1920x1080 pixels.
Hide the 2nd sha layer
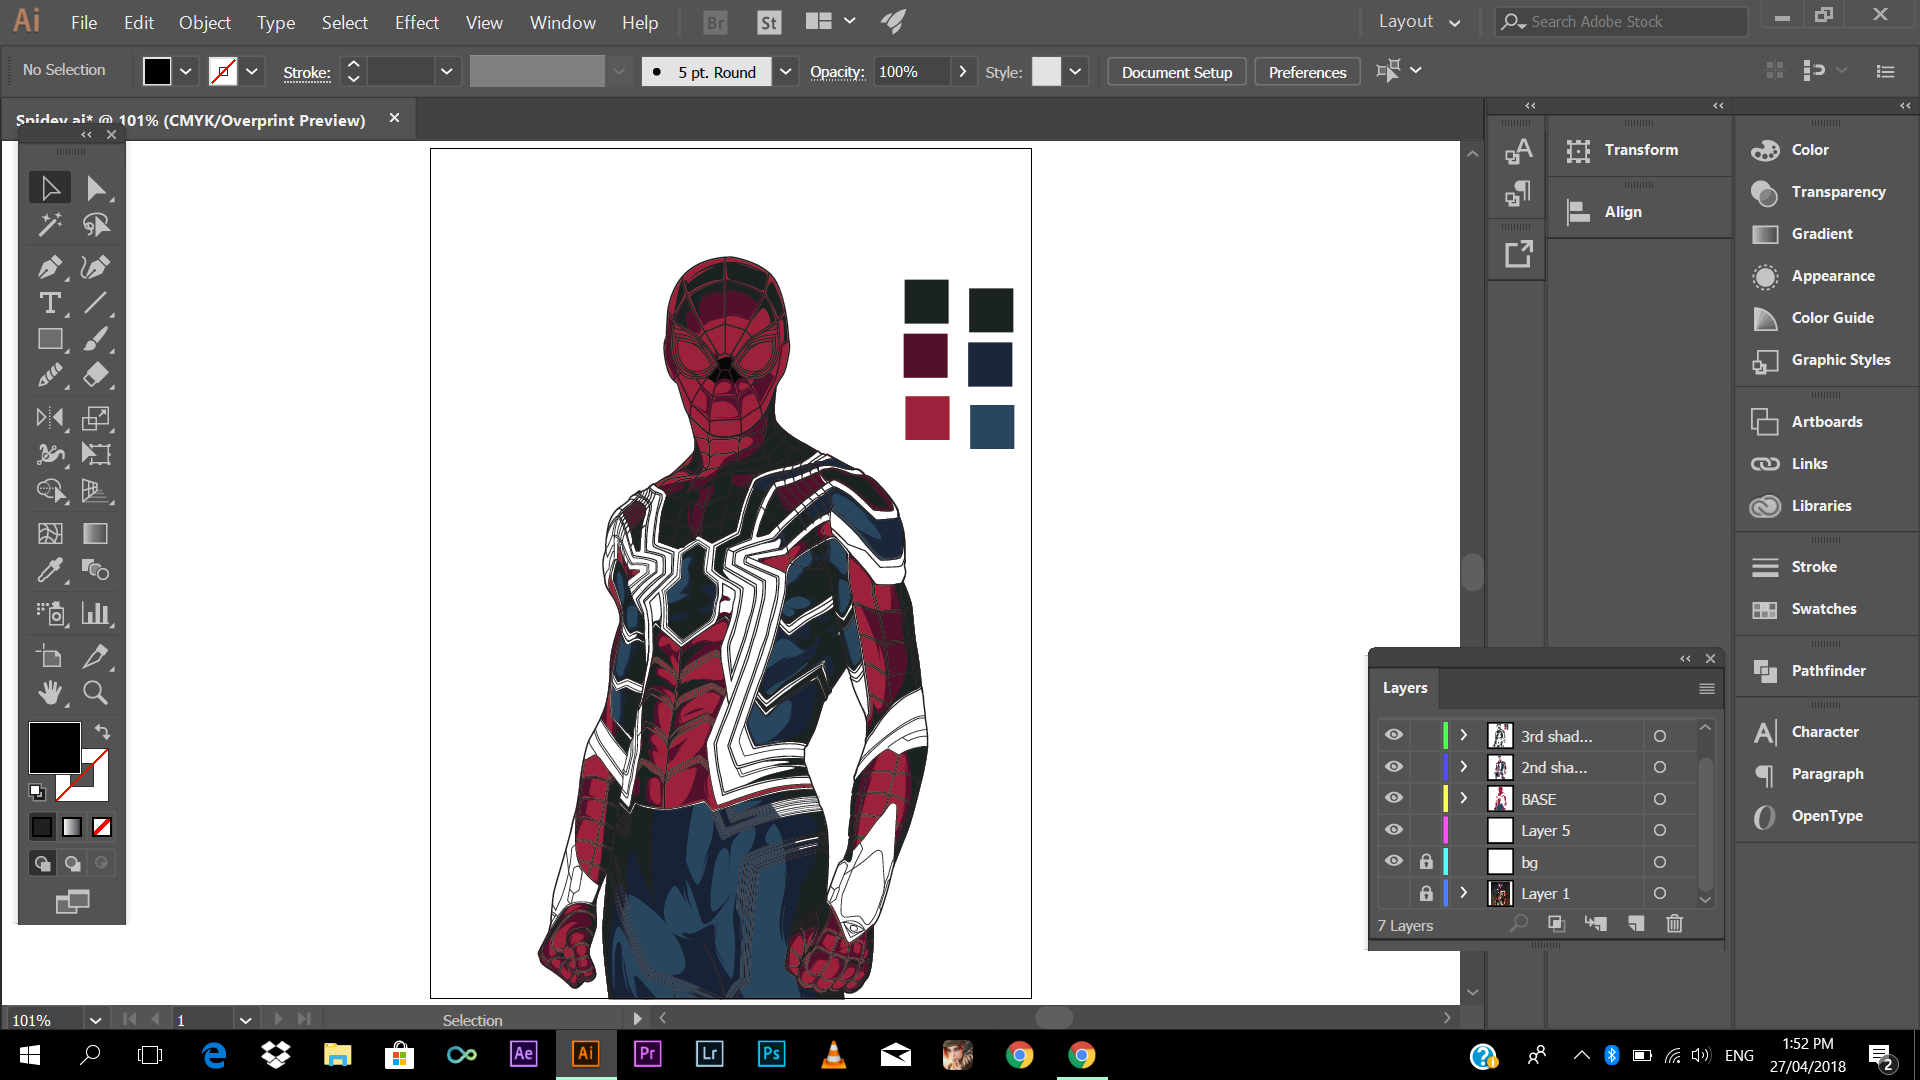click(1394, 767)
